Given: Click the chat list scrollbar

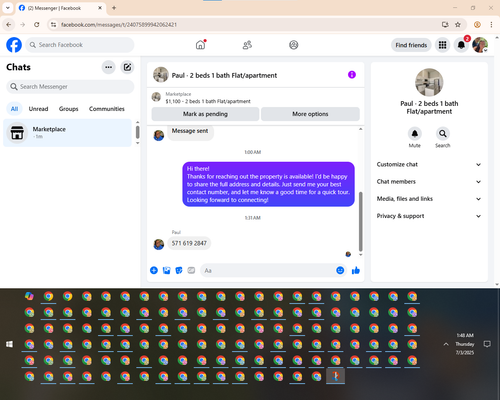Looking at the screenshot, I should click(x=137, y=132).
